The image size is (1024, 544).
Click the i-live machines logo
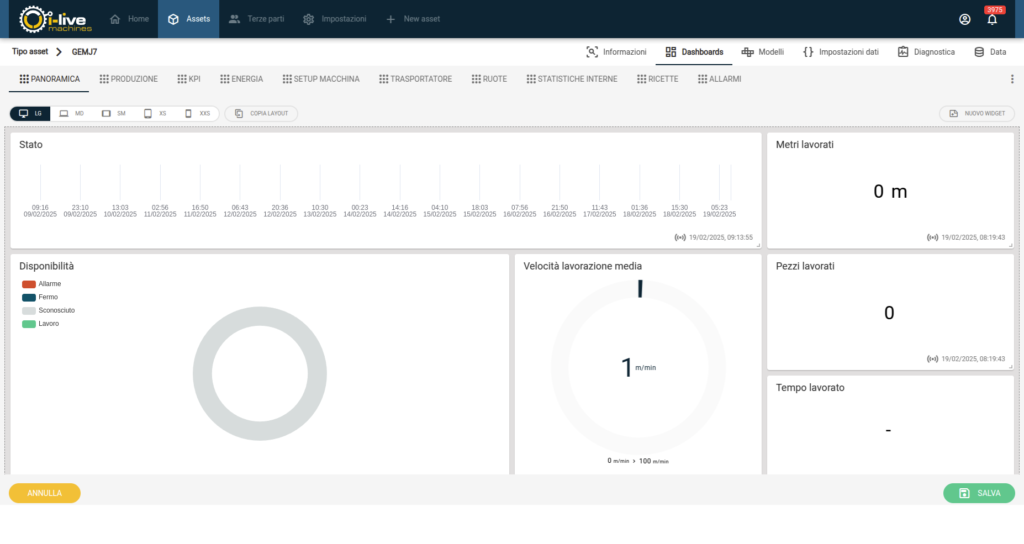55,19
